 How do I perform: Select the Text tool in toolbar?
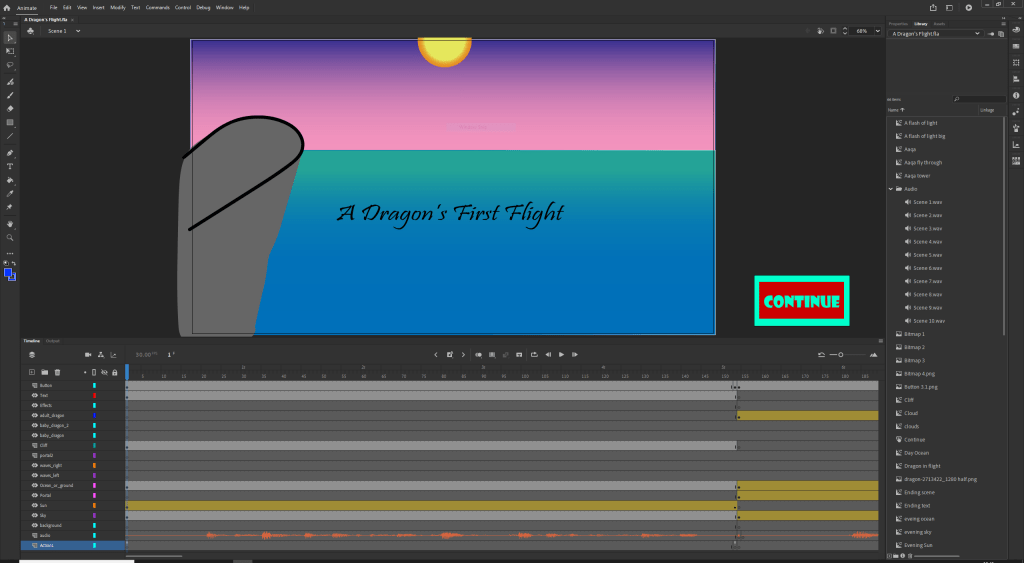(x=10, y=166)
